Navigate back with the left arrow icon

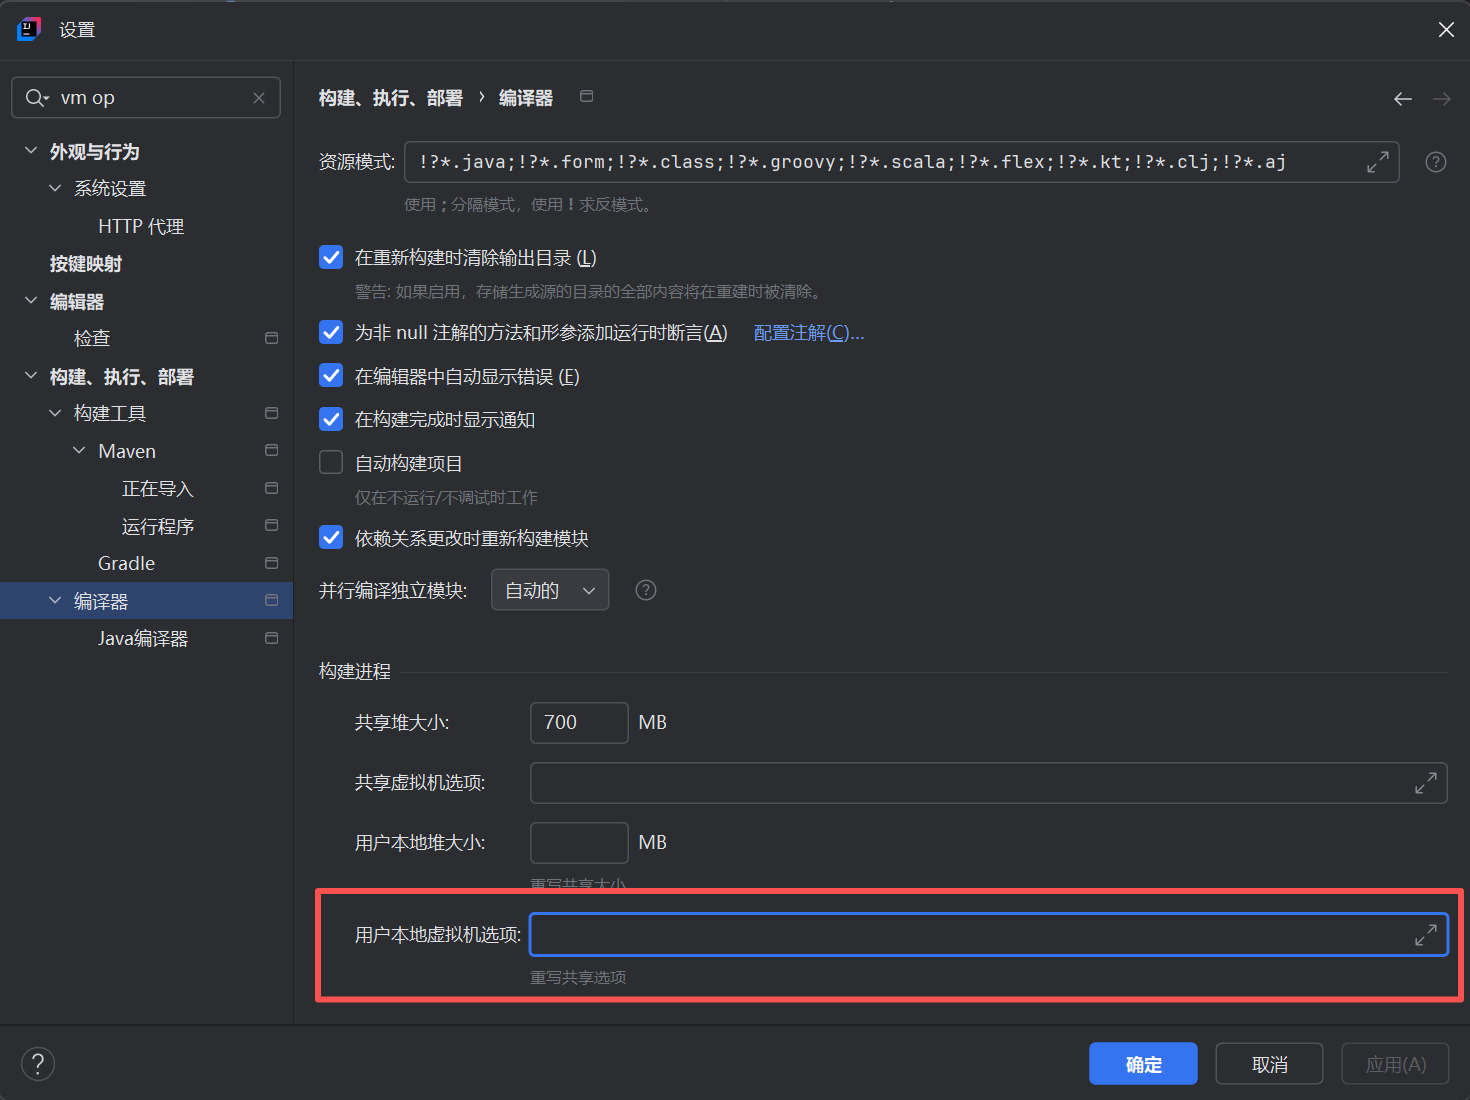point(1402,98)
